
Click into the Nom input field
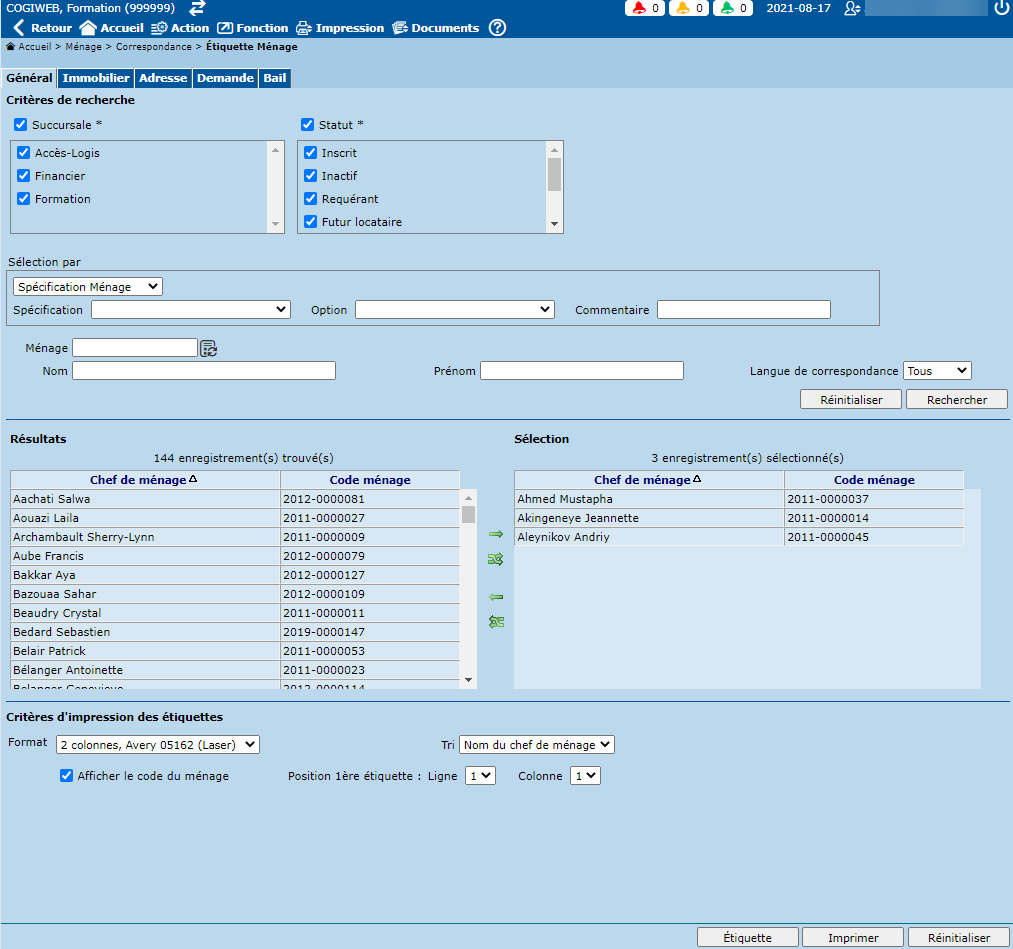[x=204, y=371]
